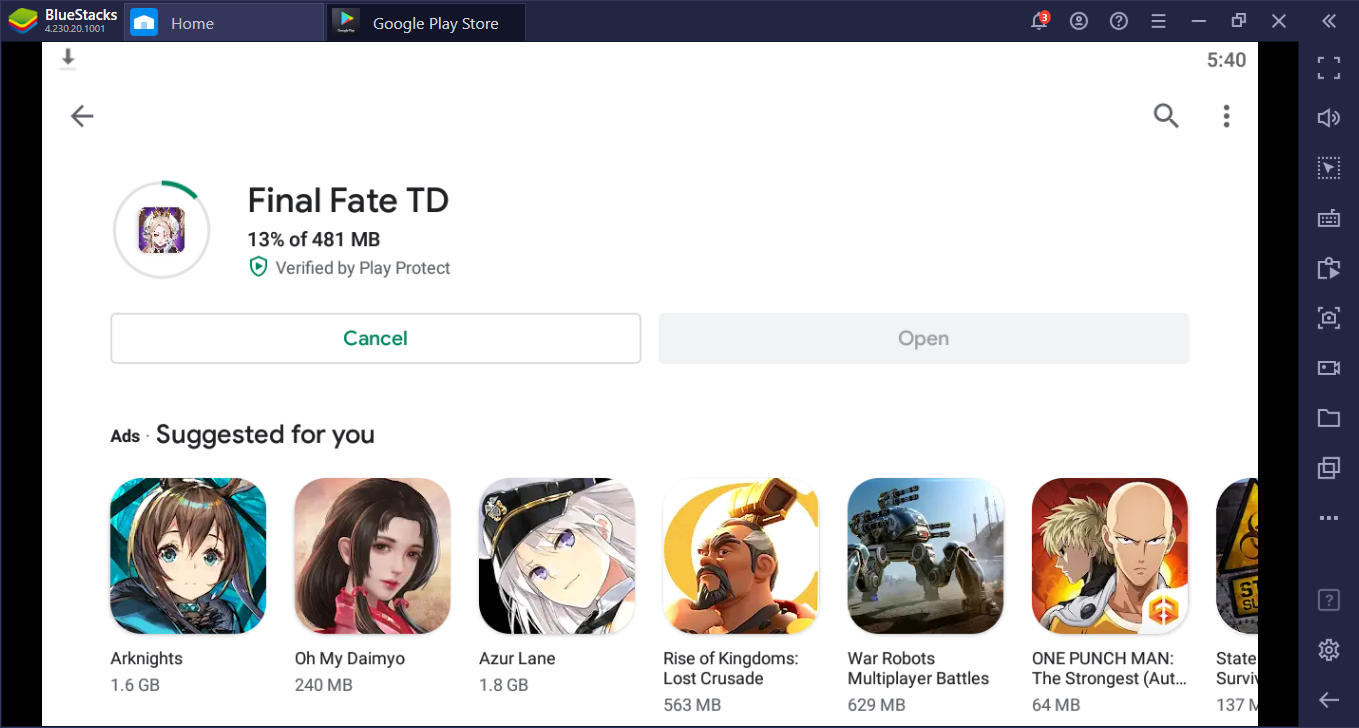Open the sidebar media folder
1359x728 pixels.
[x=1328, y=418]
